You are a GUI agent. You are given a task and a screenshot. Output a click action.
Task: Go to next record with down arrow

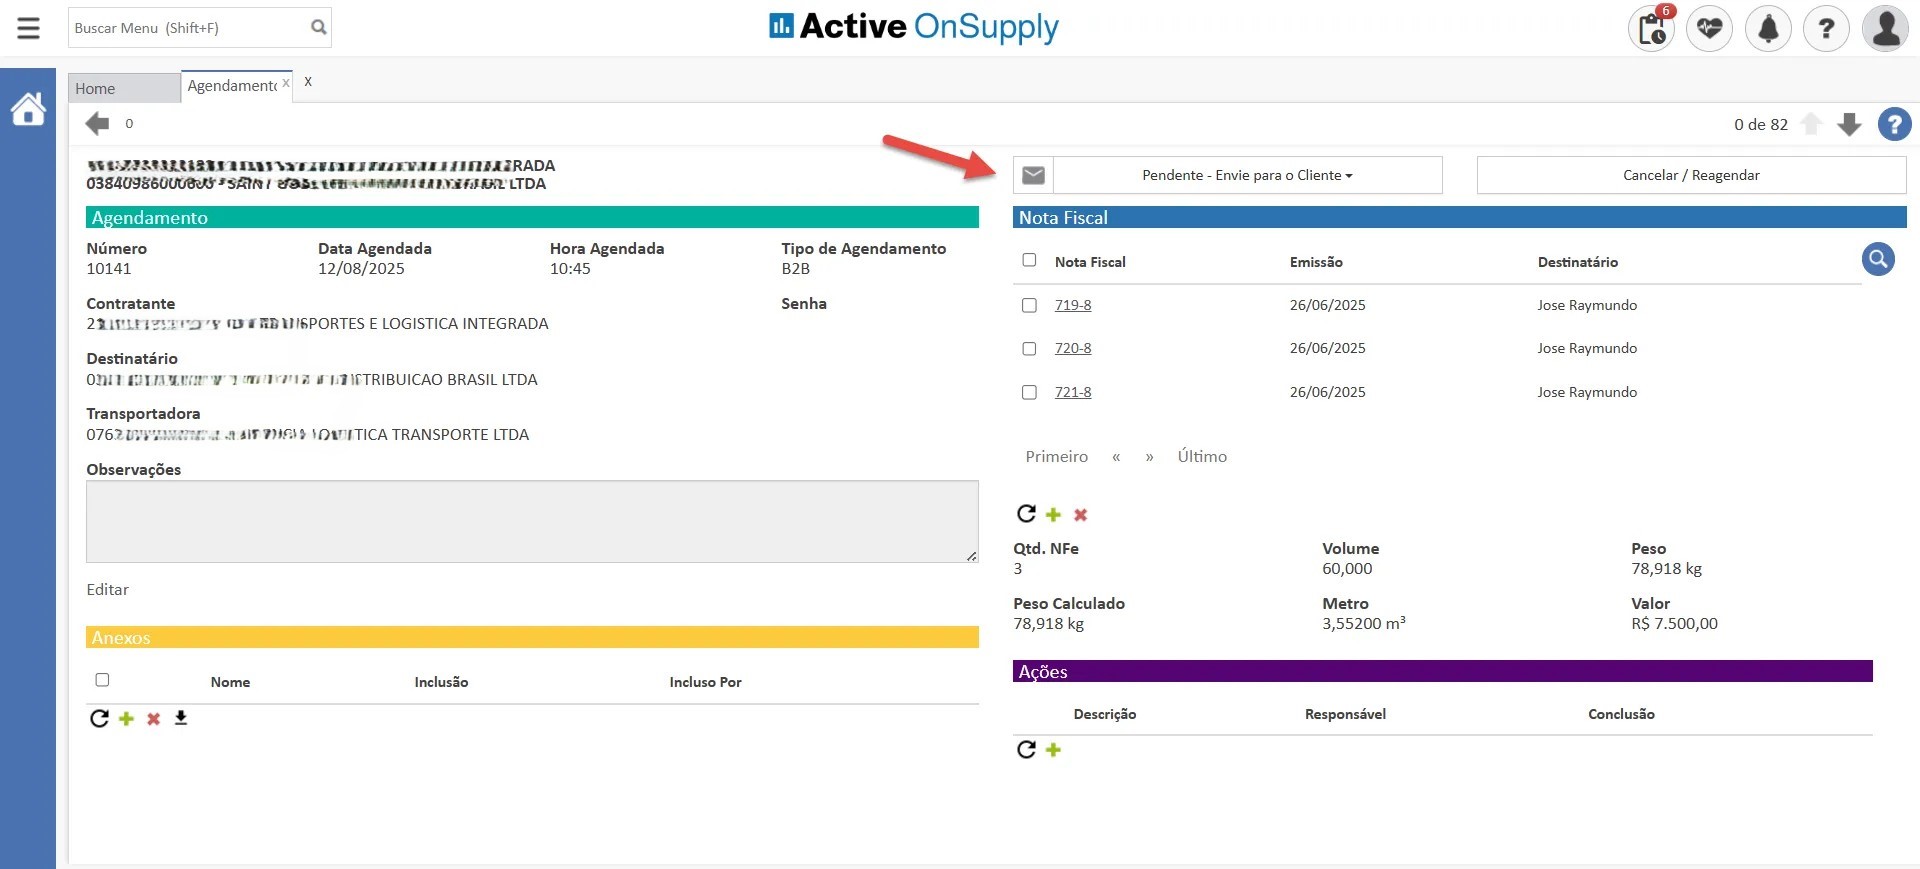pyautogui.click(x=1849, y=125)
